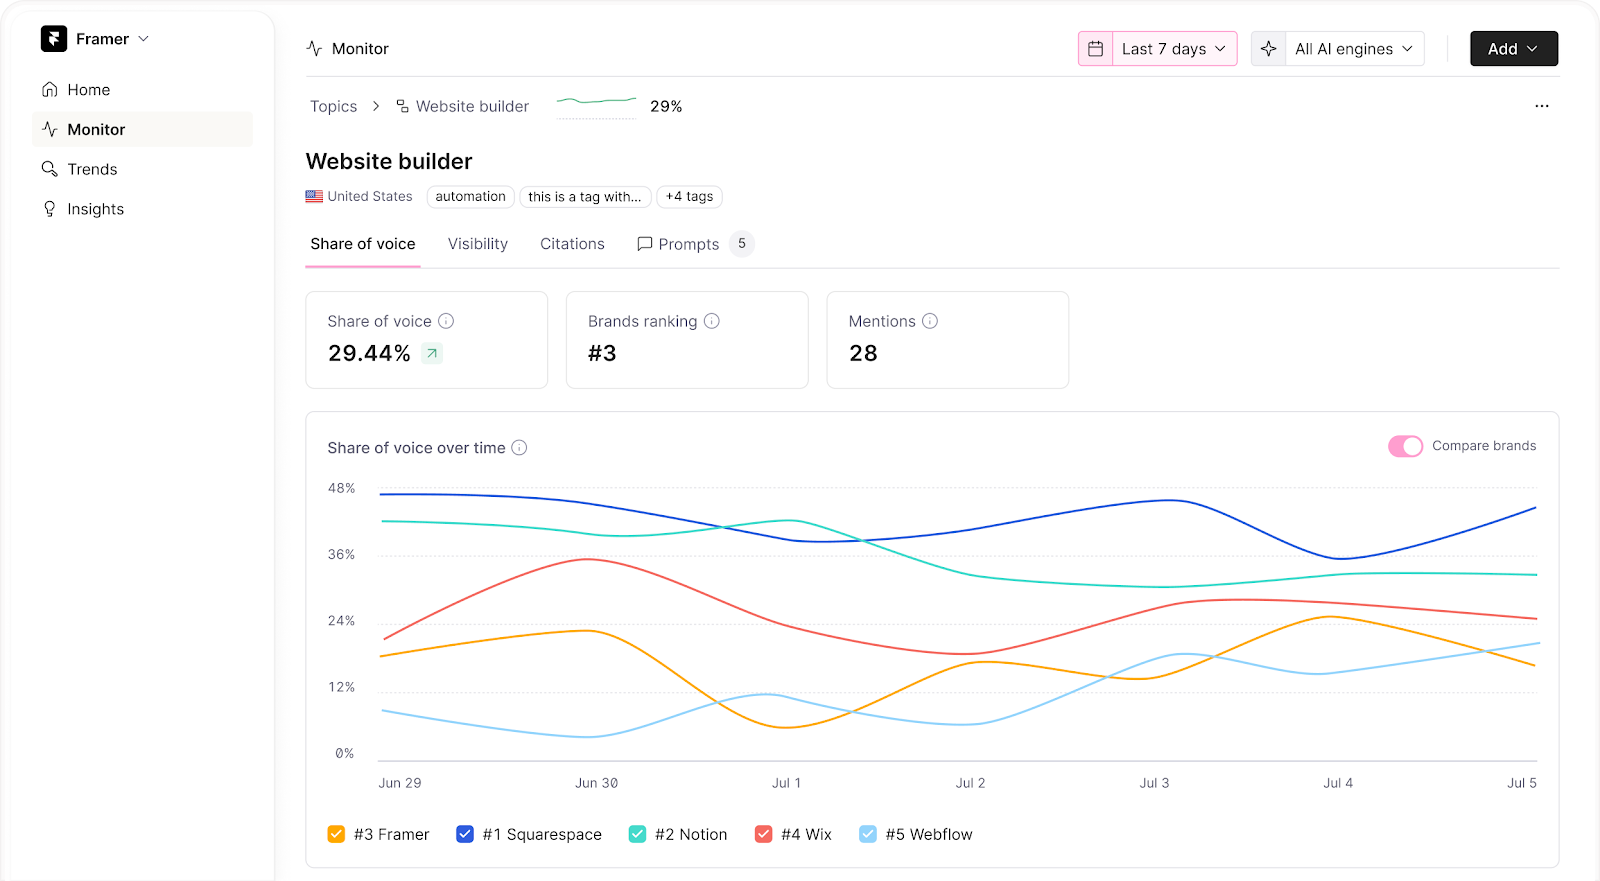The width and height of the screenshot is (1600, 881).
Task: Open the Framer workspace dropdown
Action: (96, 39)
